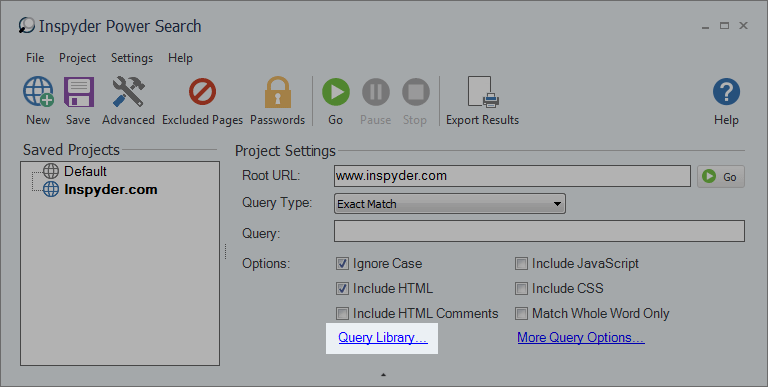768x387 pixels.
Task: Open Help with question mark icon
Action: [x=726, y=92]
